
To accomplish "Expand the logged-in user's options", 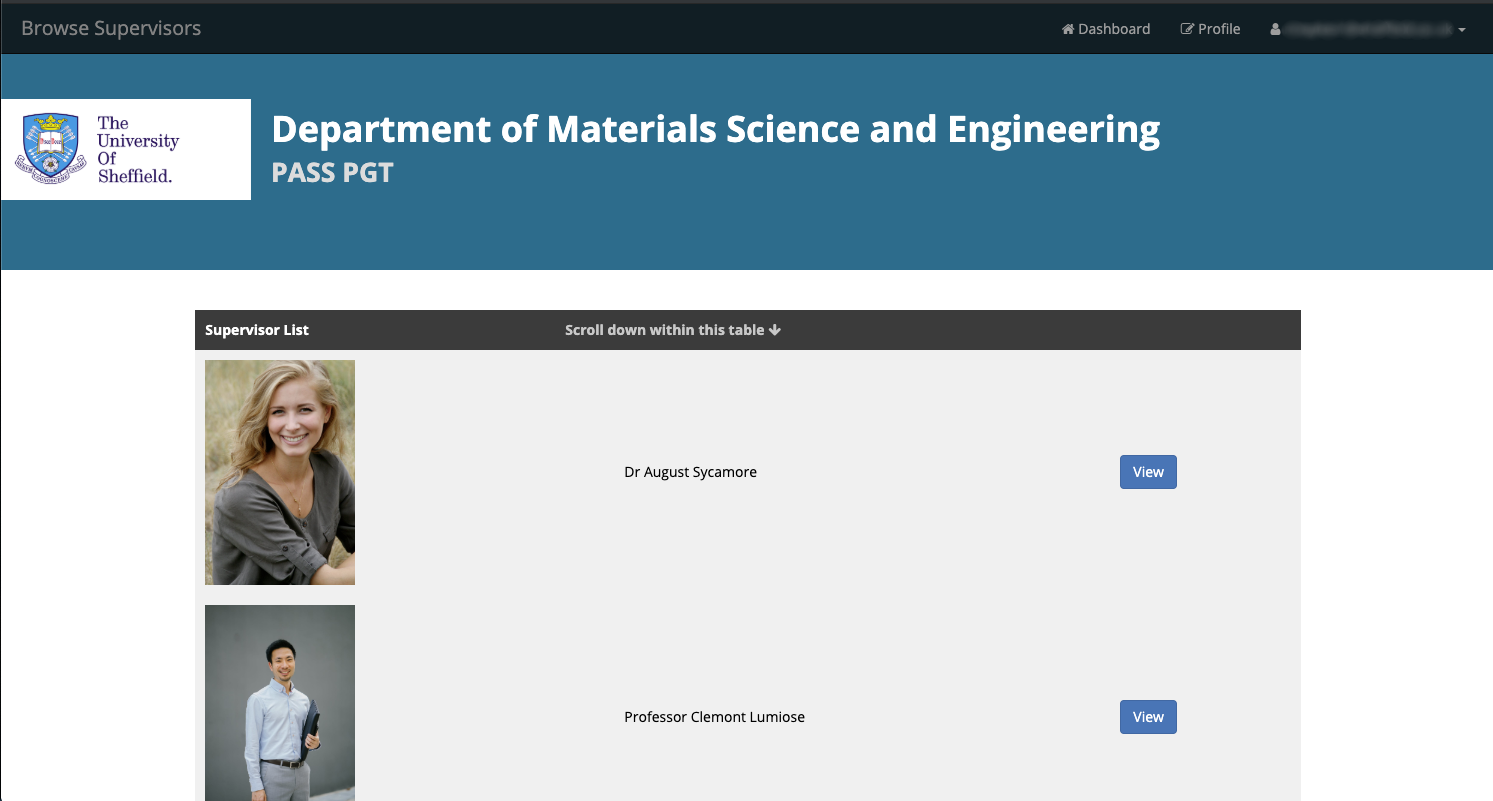I will 1370,29.
